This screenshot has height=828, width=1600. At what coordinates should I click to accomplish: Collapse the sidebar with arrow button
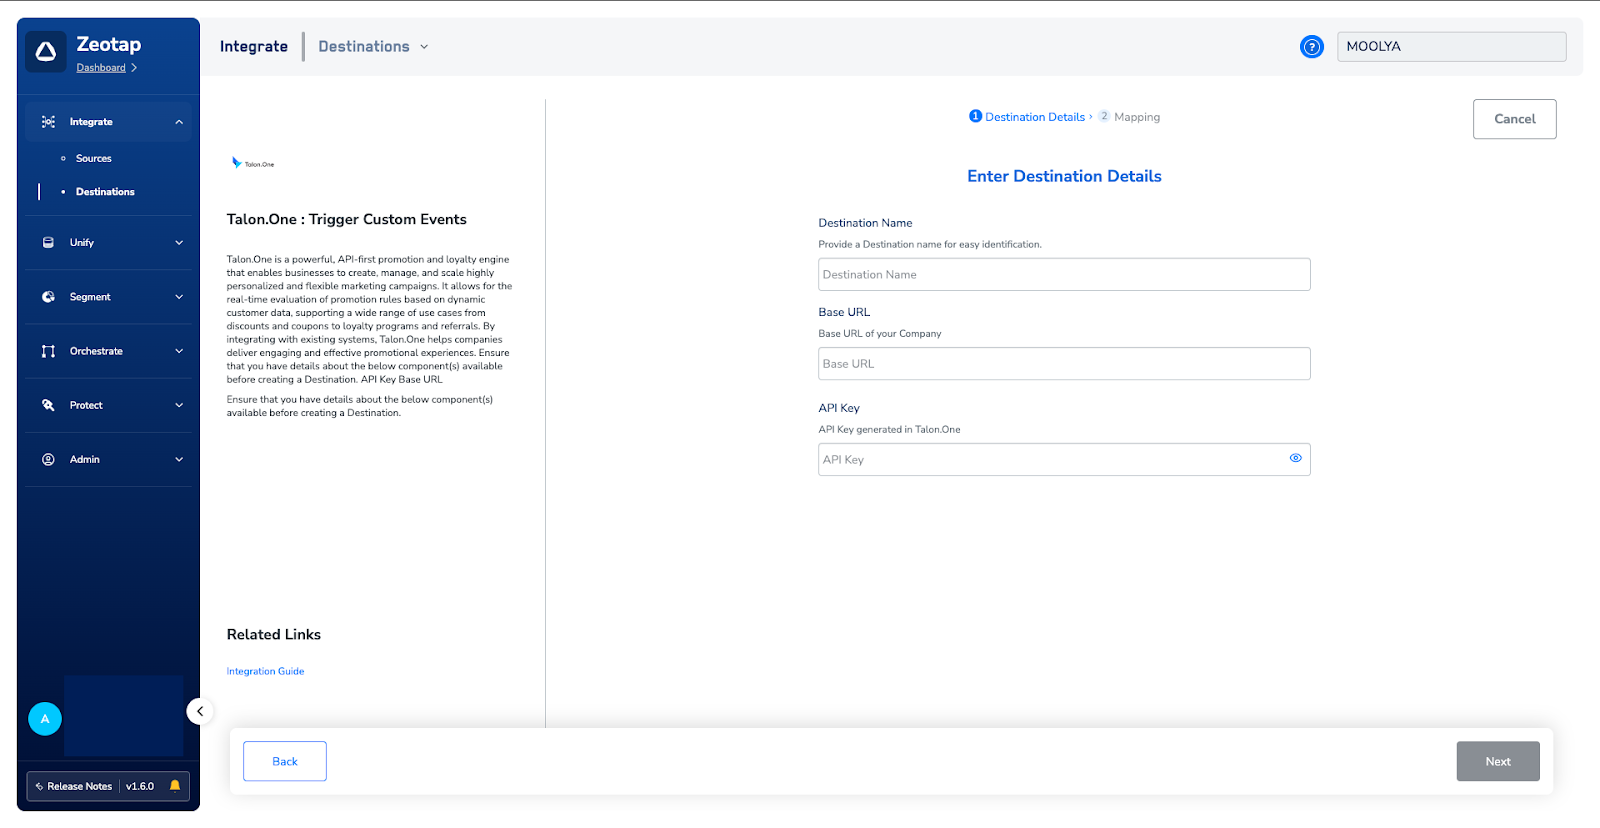tap(199, 711)
